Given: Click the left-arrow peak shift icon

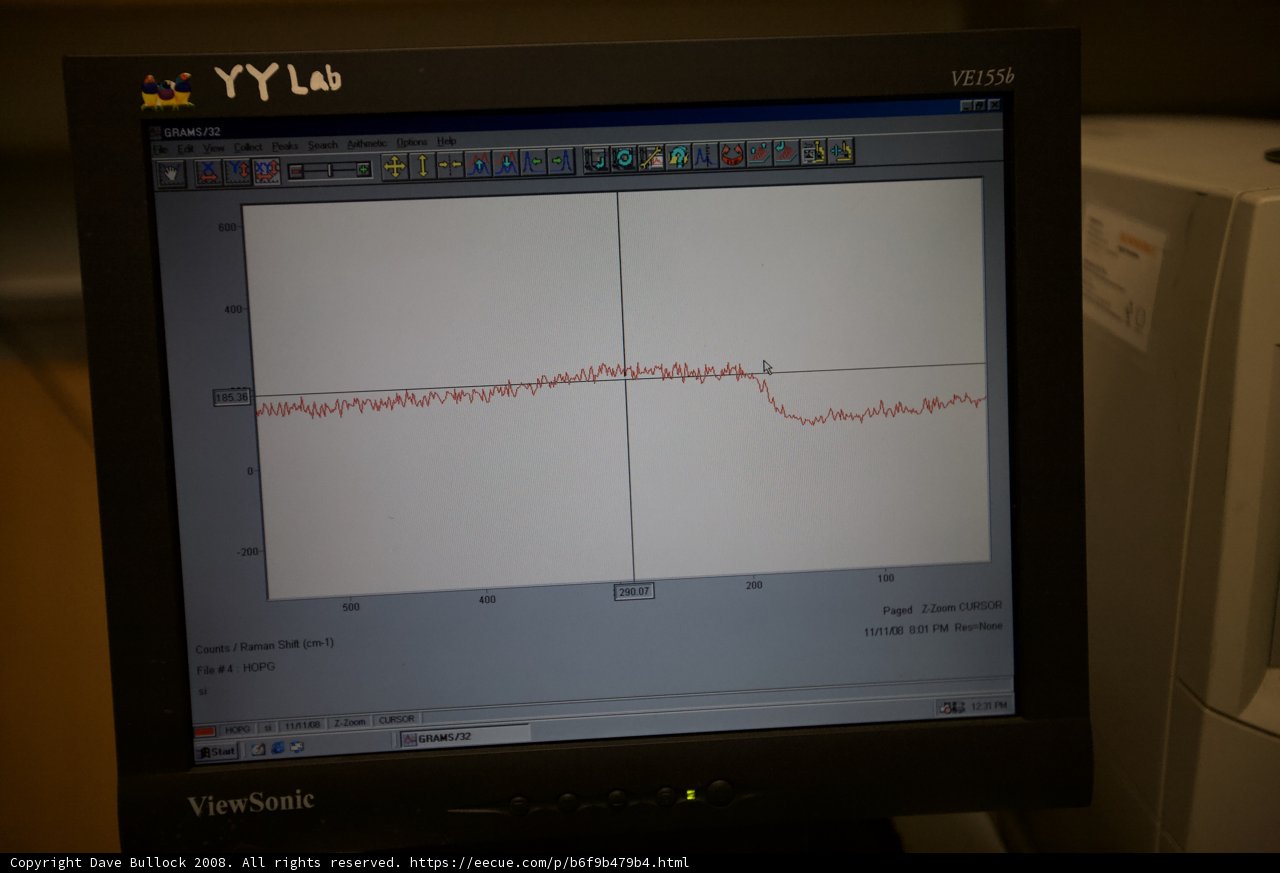Looking at the screenshot, I should [533, 161].
